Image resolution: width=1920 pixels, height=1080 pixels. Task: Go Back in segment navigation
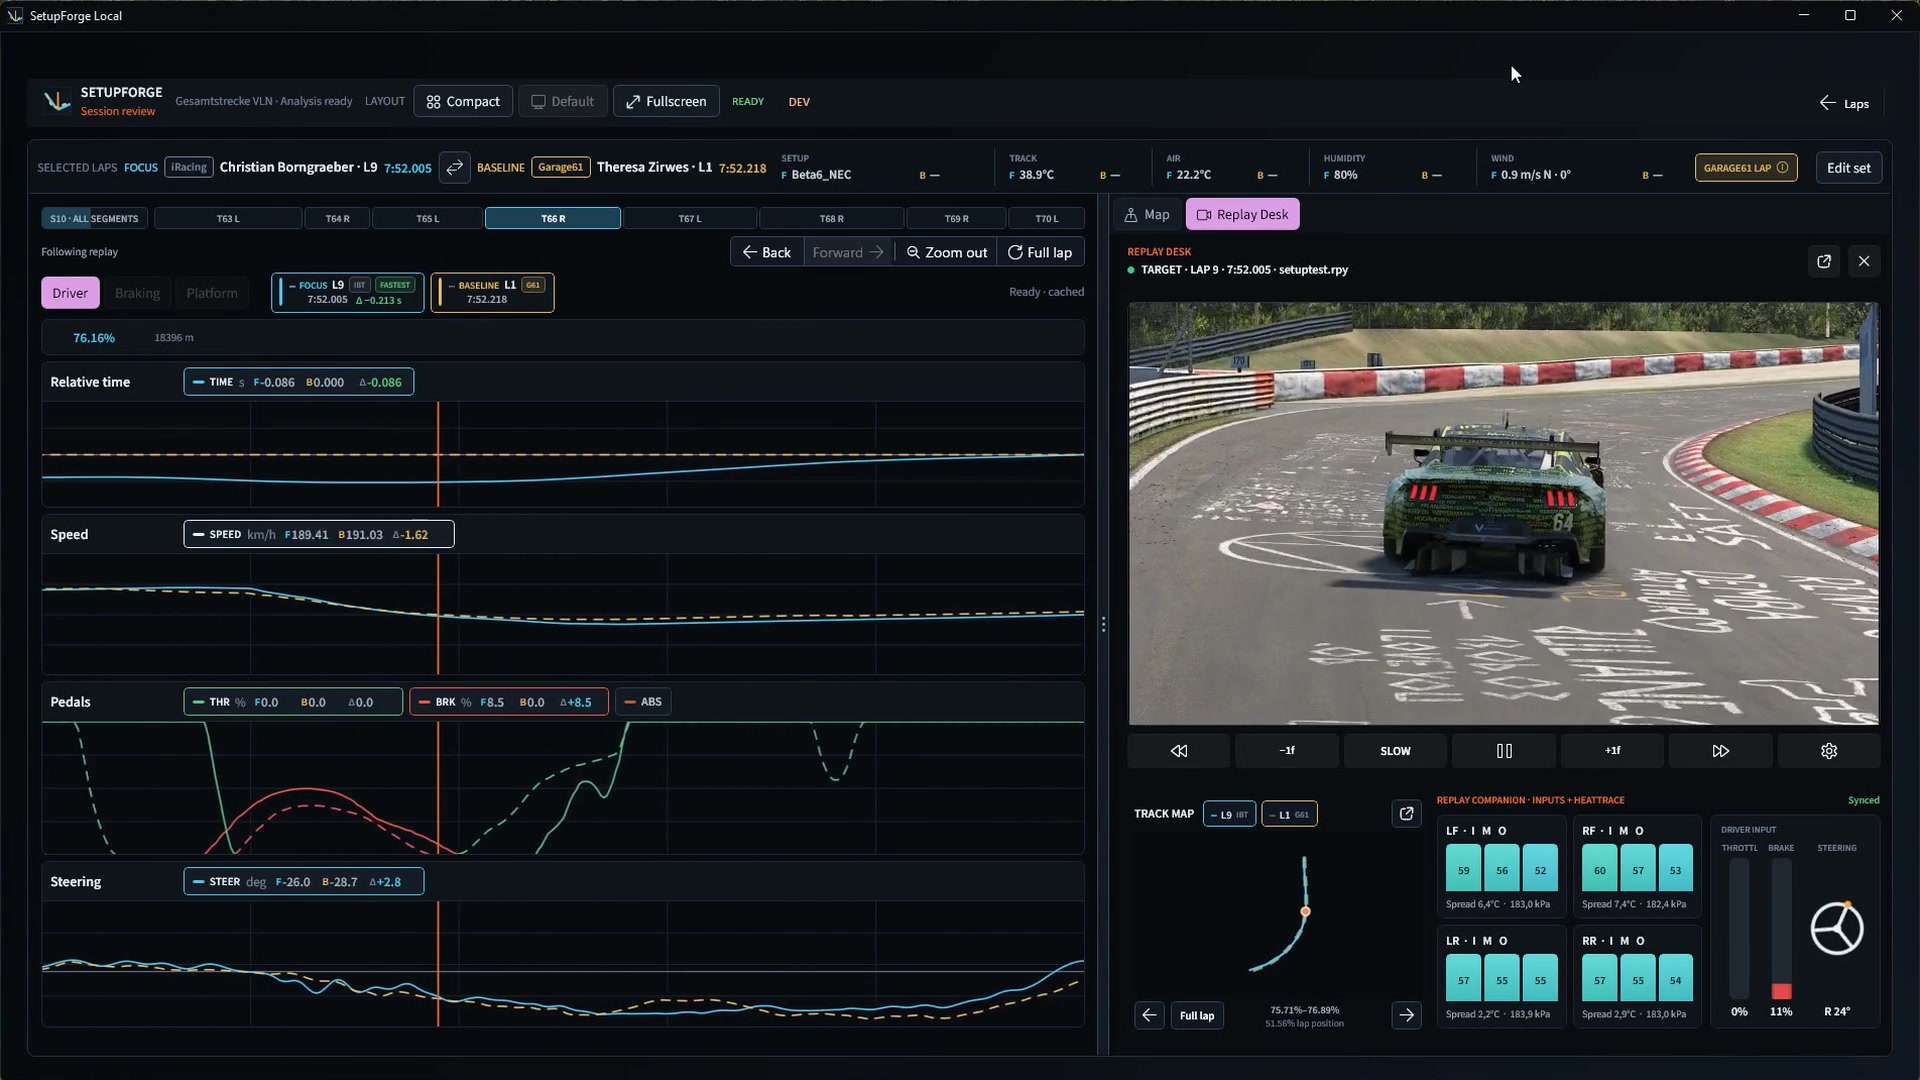point(767,253)
